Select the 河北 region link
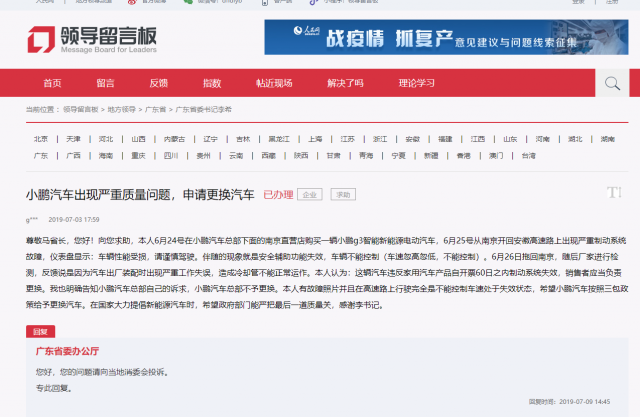 pos(106,139)
